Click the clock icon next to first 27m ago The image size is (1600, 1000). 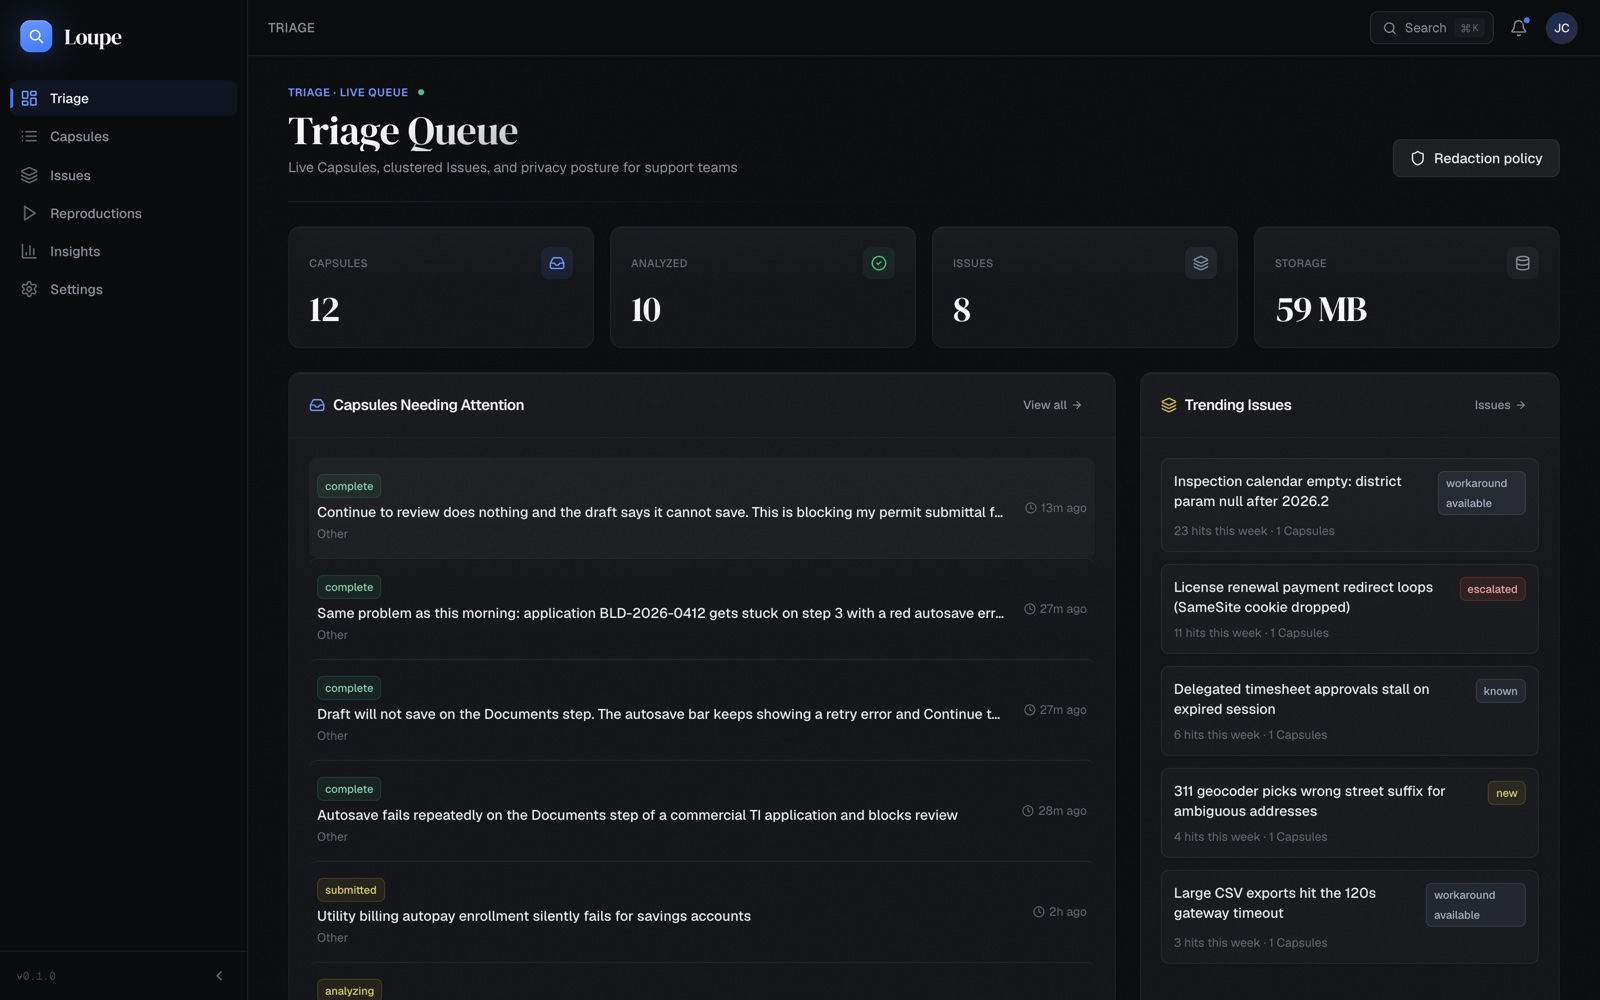pos(1030,609)
